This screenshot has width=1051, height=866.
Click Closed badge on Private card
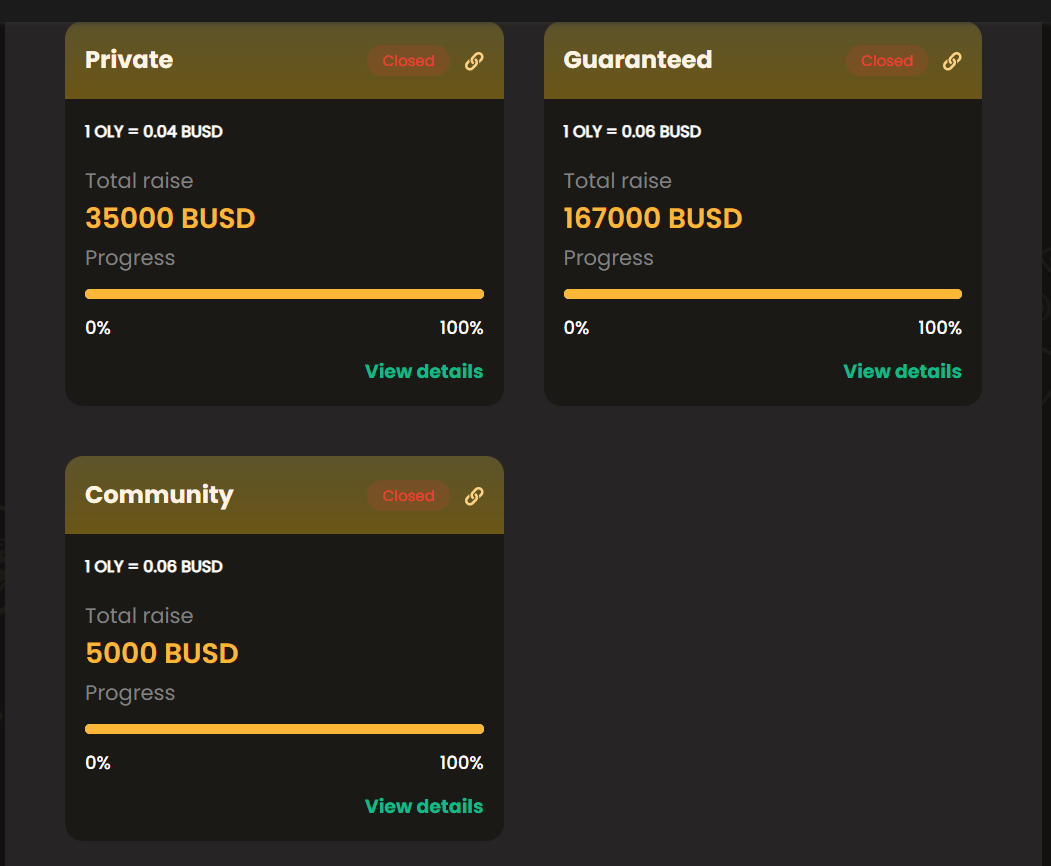click(408, 61)
